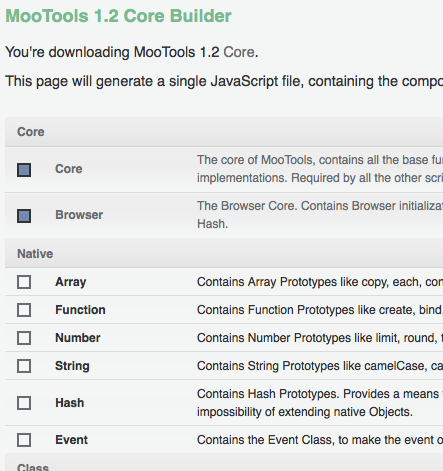Check the Hash checkbox
The width and height of the screenshot is (443, 471).
click(x=24, y=403)
